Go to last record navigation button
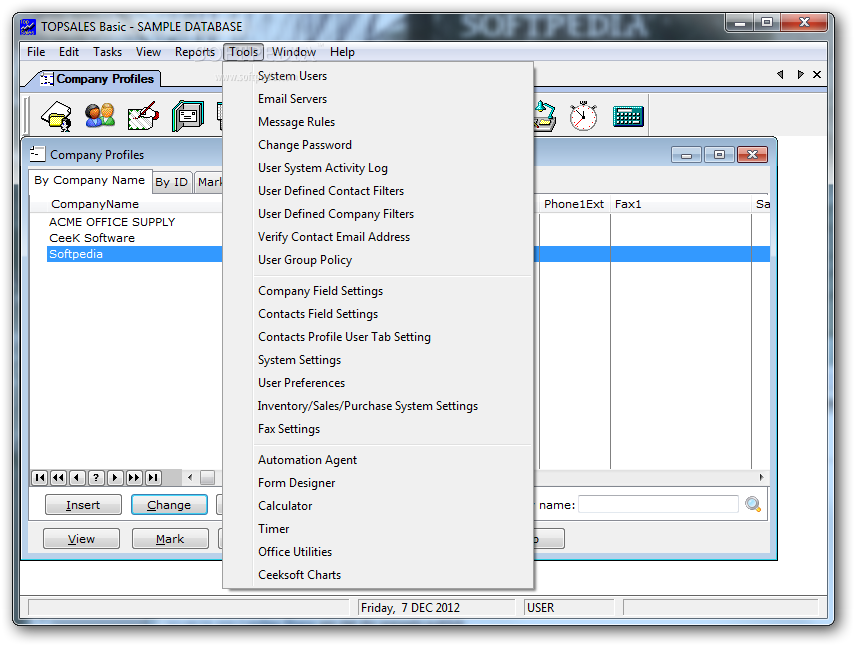Viewport: 855px width, 646px height. click(x=153, y=478)
